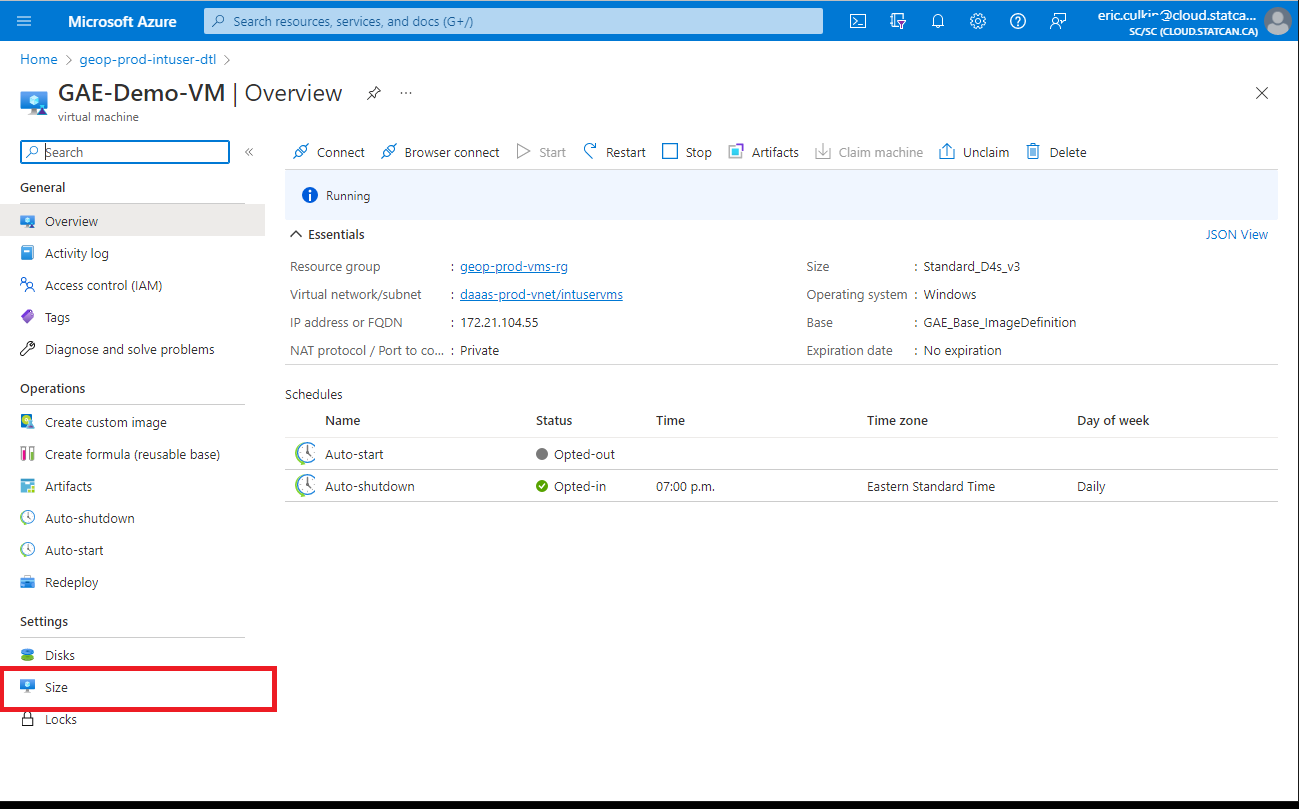Open portal settings gear
Viewport: 1299px width, 809px height.
pos(977,21)
